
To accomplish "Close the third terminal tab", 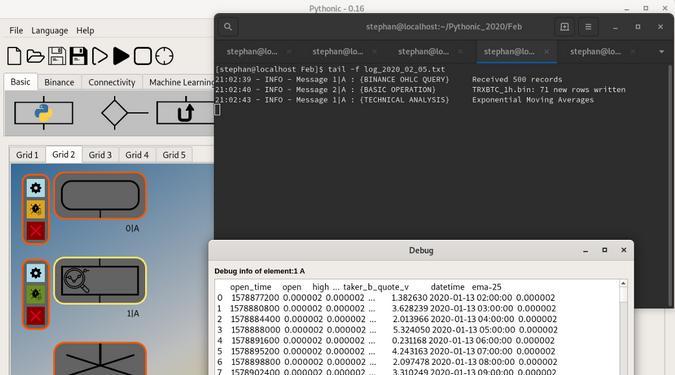I will coord(460,52).
